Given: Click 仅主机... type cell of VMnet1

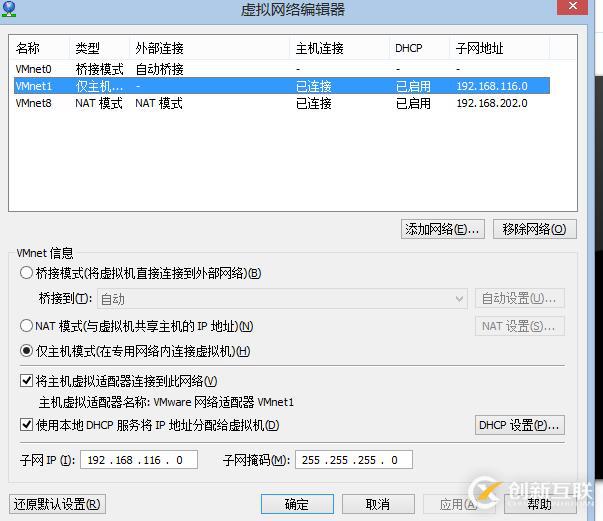Looking at the screenshot, I should coord(99,86).
